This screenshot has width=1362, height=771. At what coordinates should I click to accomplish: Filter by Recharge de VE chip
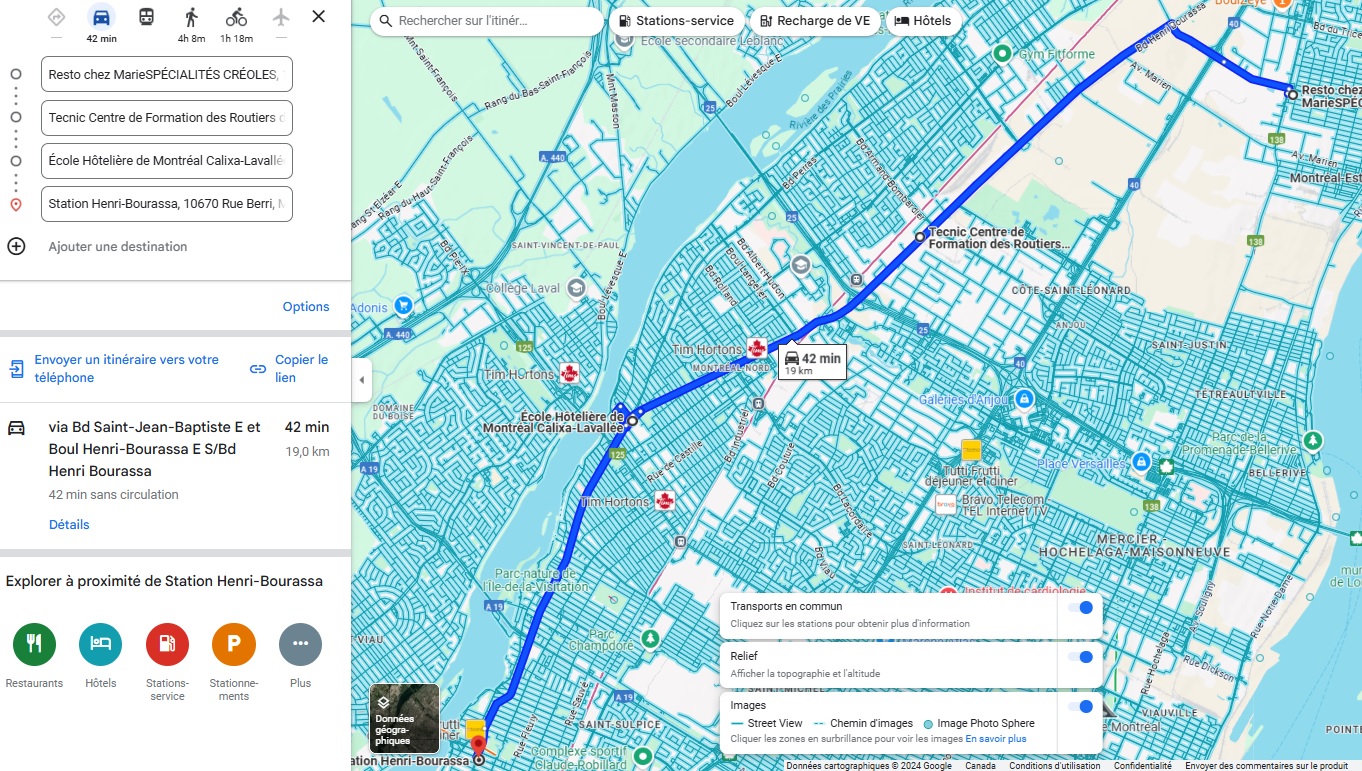814,21
